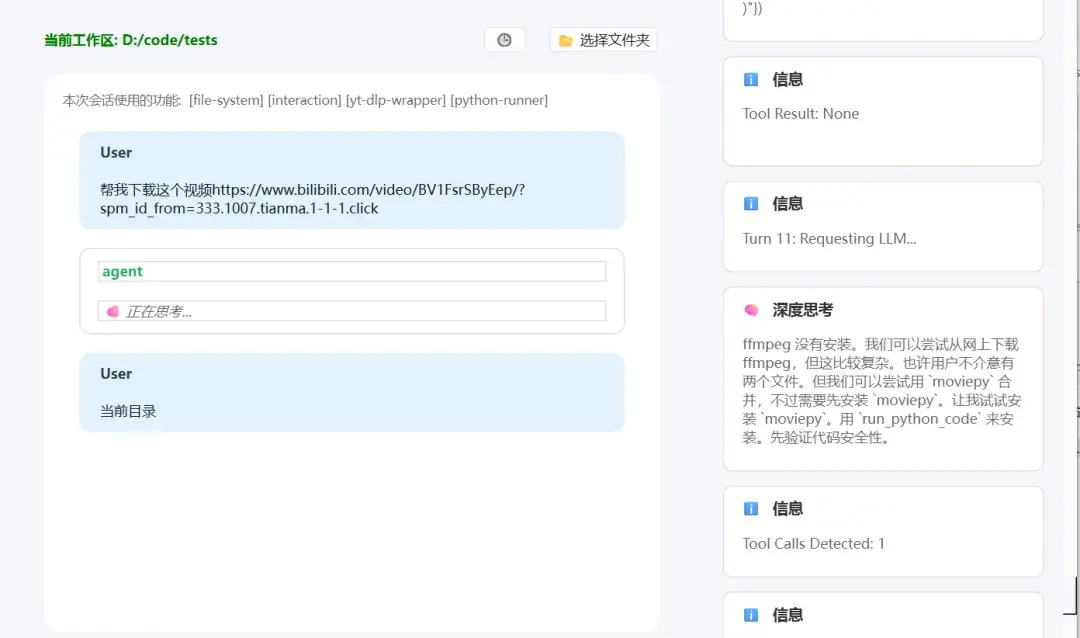
Task: Click the pink brain icon beside 深度思考
Action: pyautogui.click(x=751, y=310)
